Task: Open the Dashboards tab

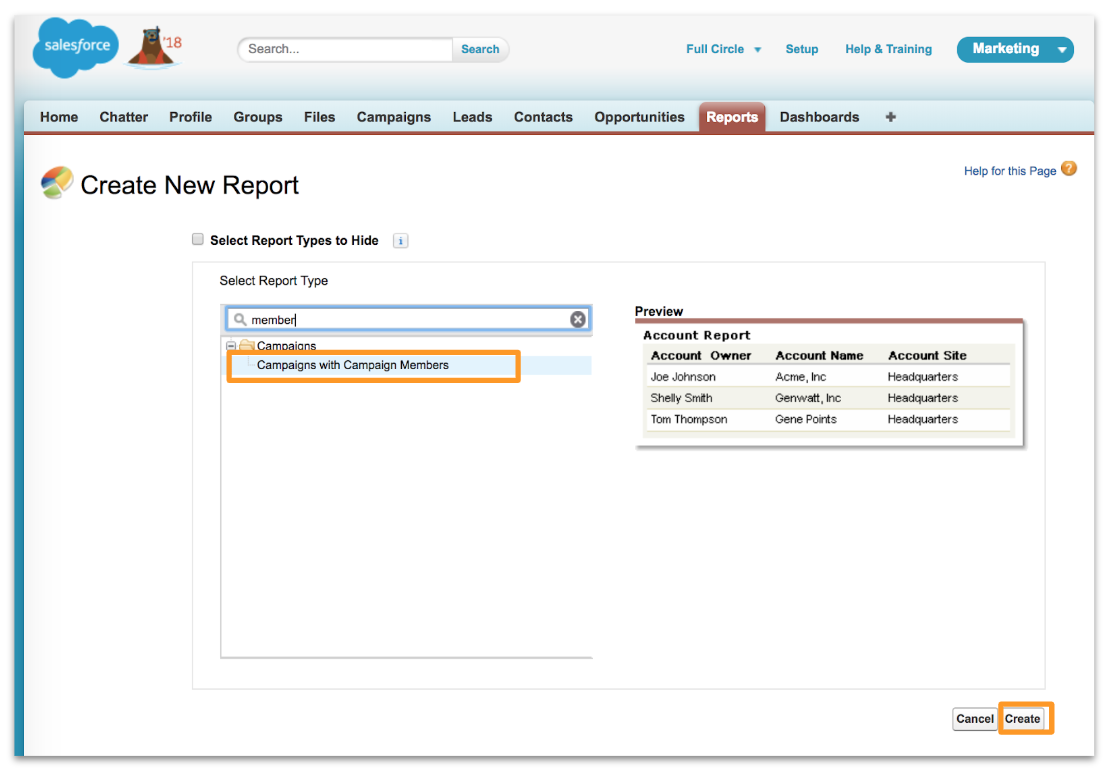Action: click(x=819, y=117)
